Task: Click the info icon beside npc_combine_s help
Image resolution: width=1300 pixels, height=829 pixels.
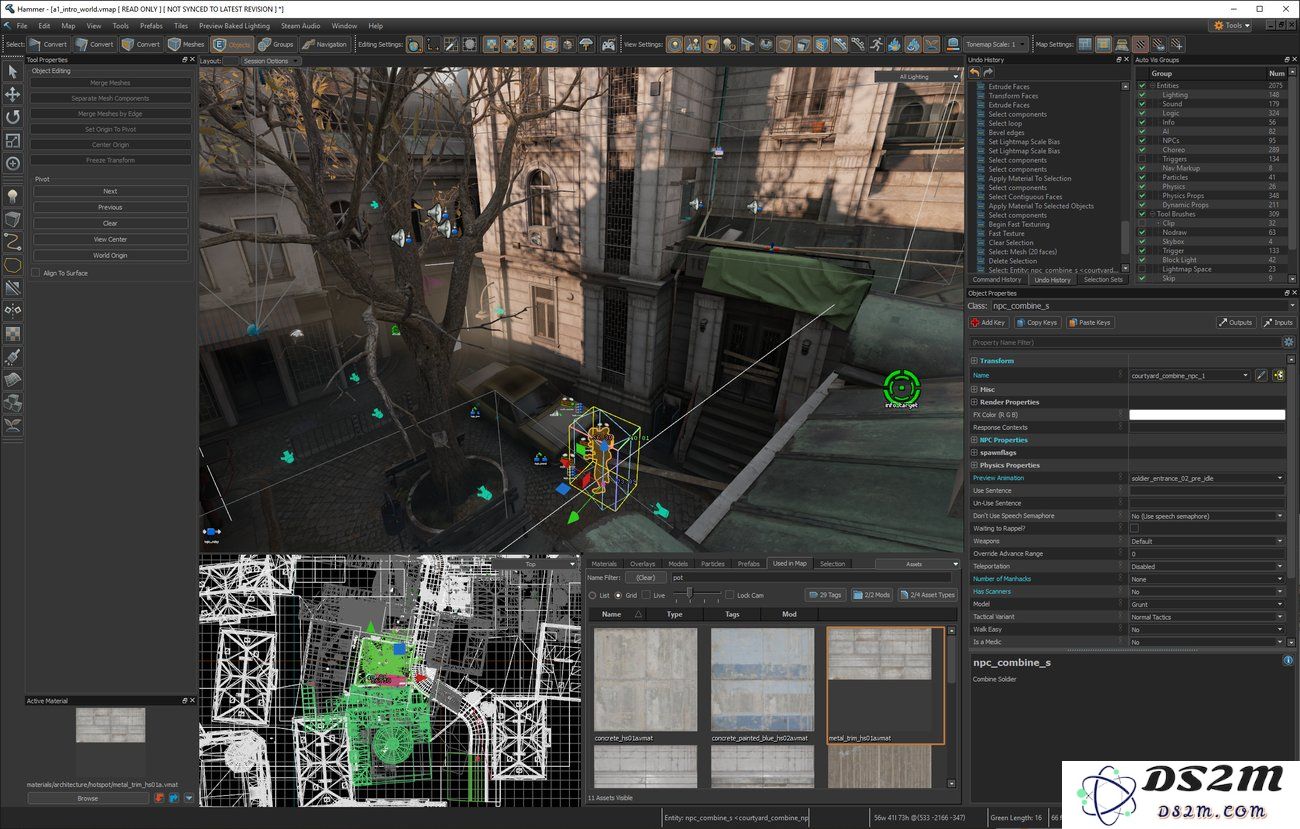Action: coord(1288,661)
